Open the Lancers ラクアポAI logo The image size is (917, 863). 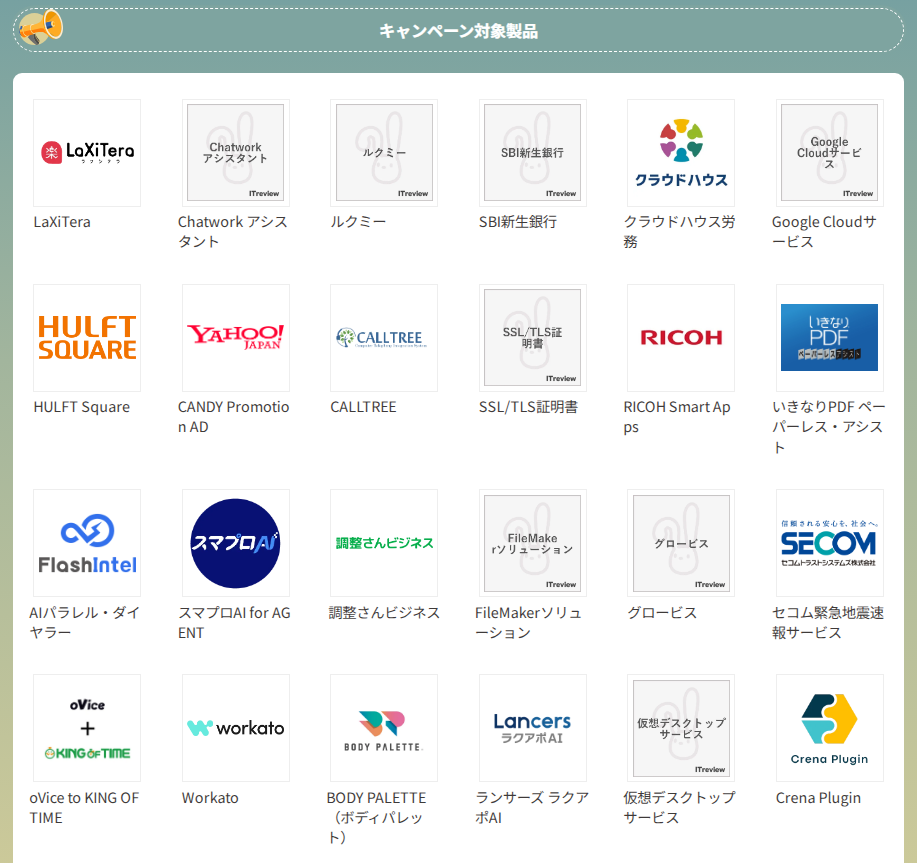pyautogui.click(x=533, y=728)
